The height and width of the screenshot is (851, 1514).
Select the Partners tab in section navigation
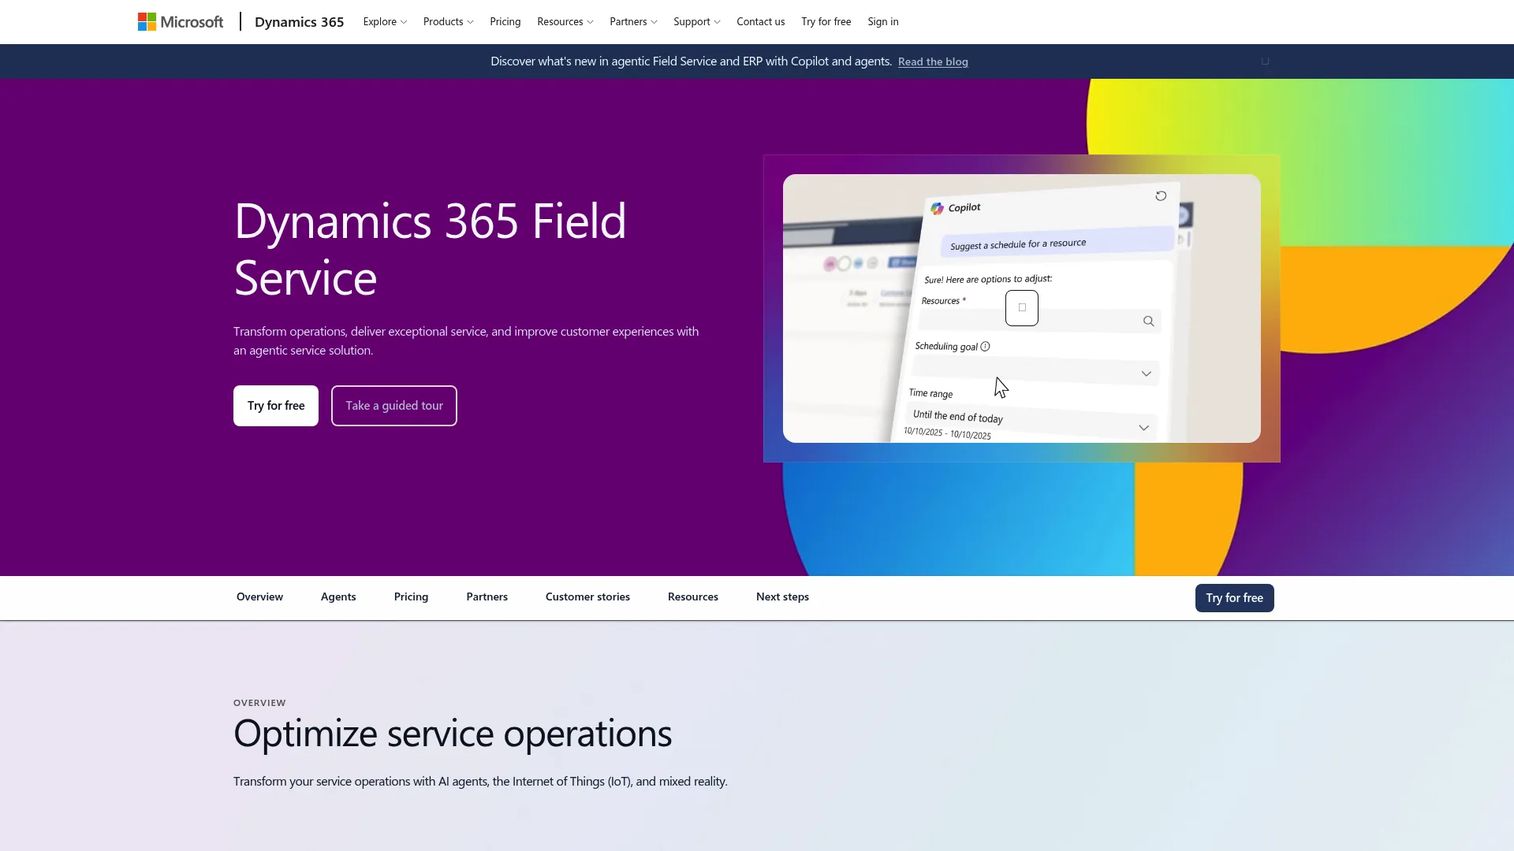coord(487,597)
